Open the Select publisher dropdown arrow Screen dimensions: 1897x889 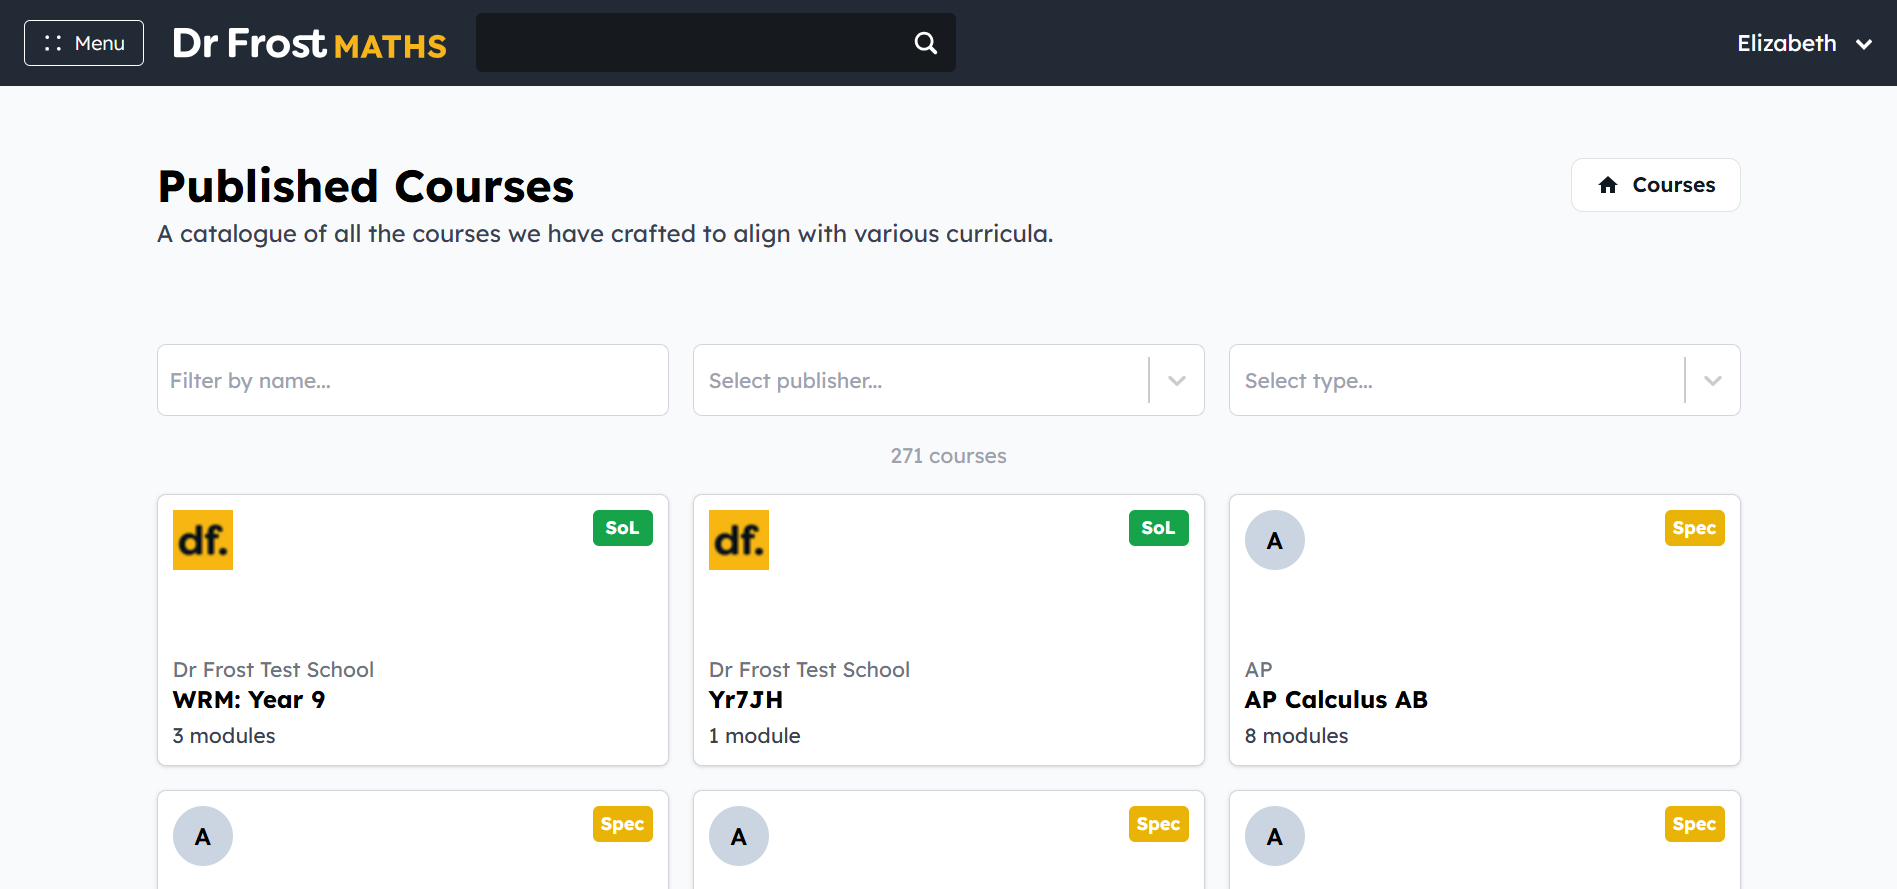pyautogui.click(x=1177, y=380)
